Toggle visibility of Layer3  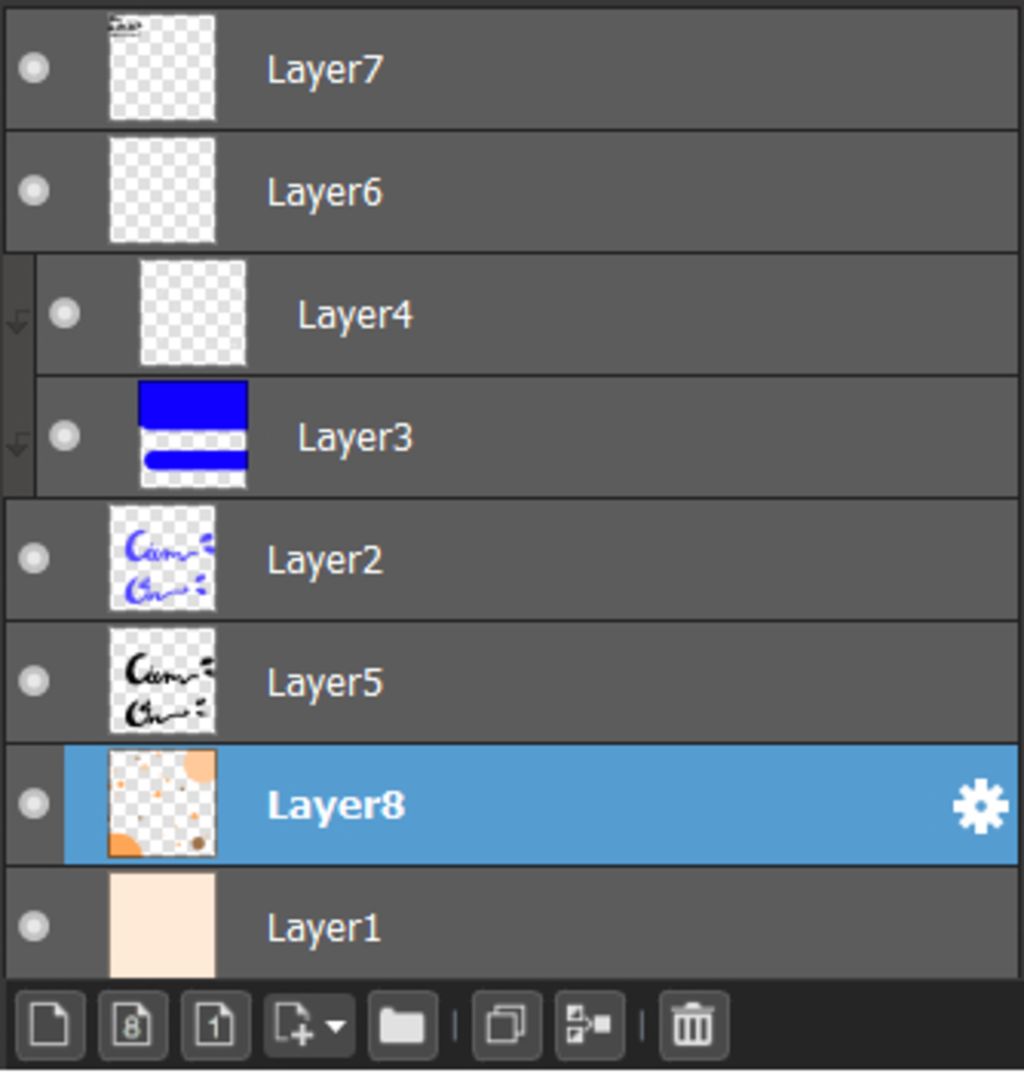(x=64, y=436)
